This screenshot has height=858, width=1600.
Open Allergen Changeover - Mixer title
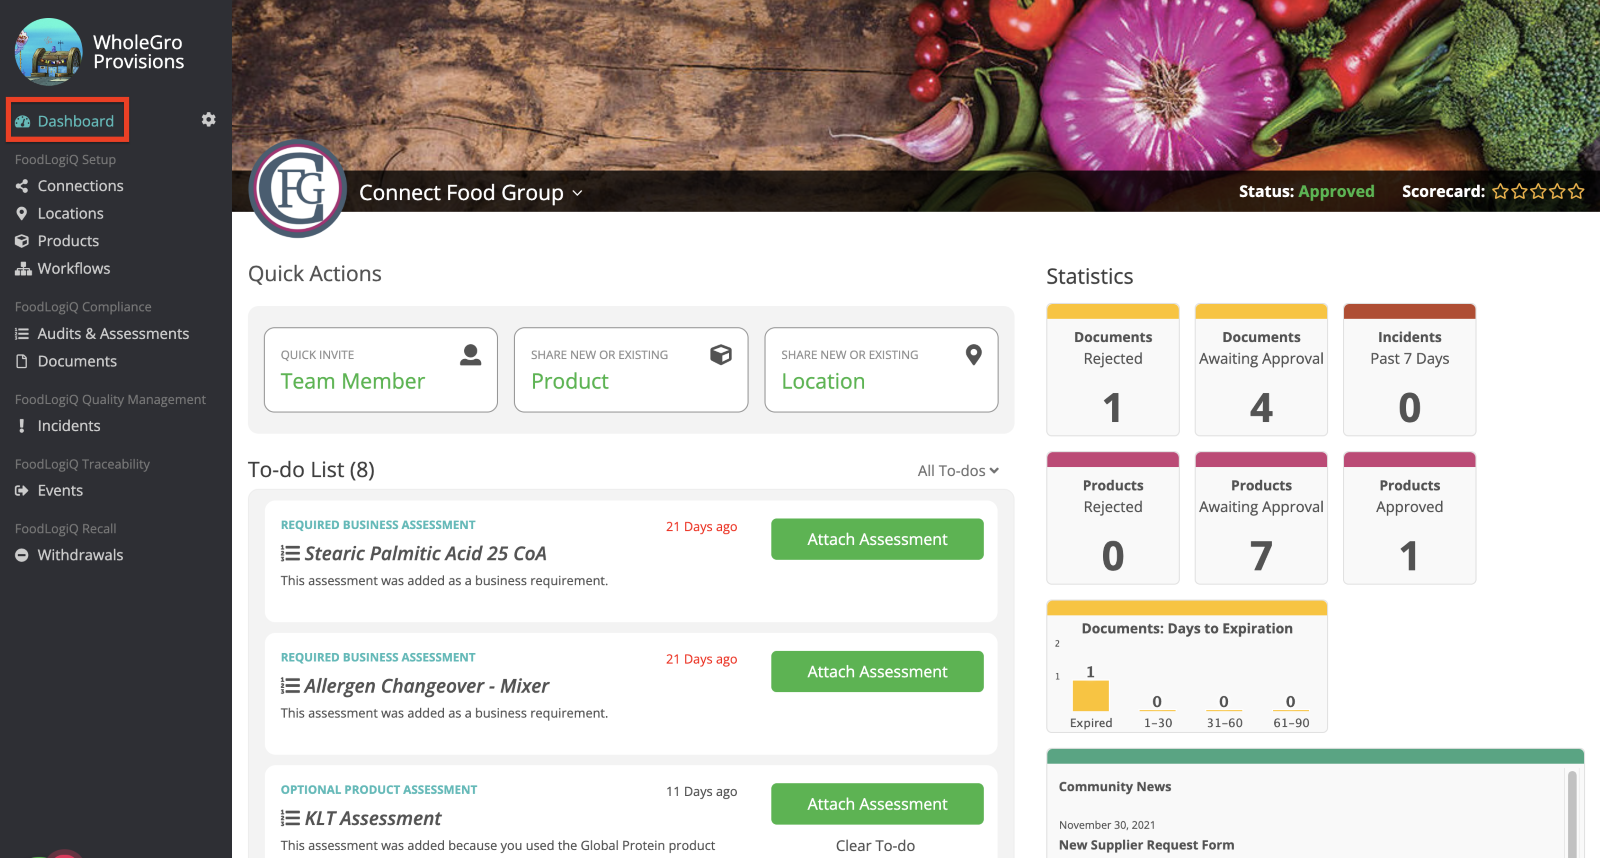pyautogui.click(x=426, y=686)
